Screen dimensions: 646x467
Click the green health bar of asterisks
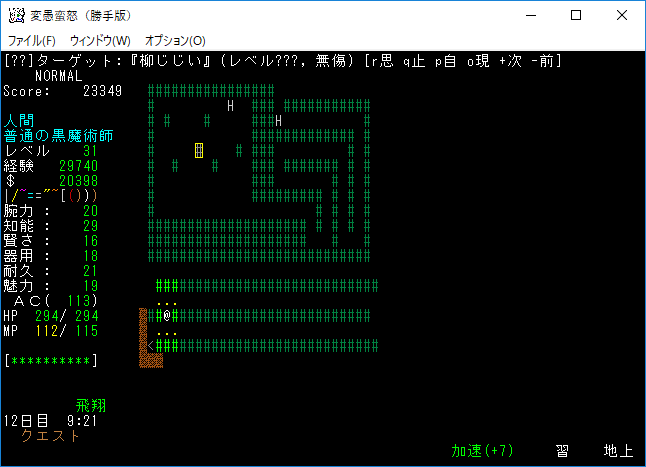(x=50, y=360)
